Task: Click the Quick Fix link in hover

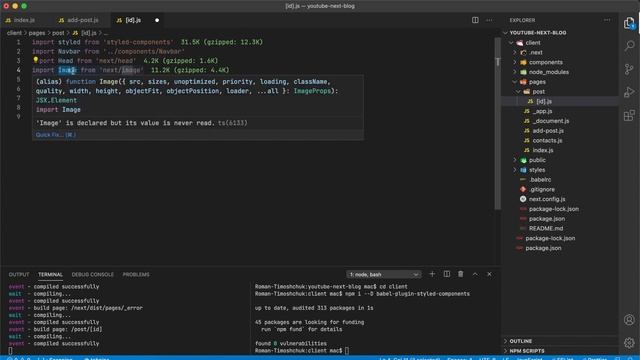Action: [56, 135]
